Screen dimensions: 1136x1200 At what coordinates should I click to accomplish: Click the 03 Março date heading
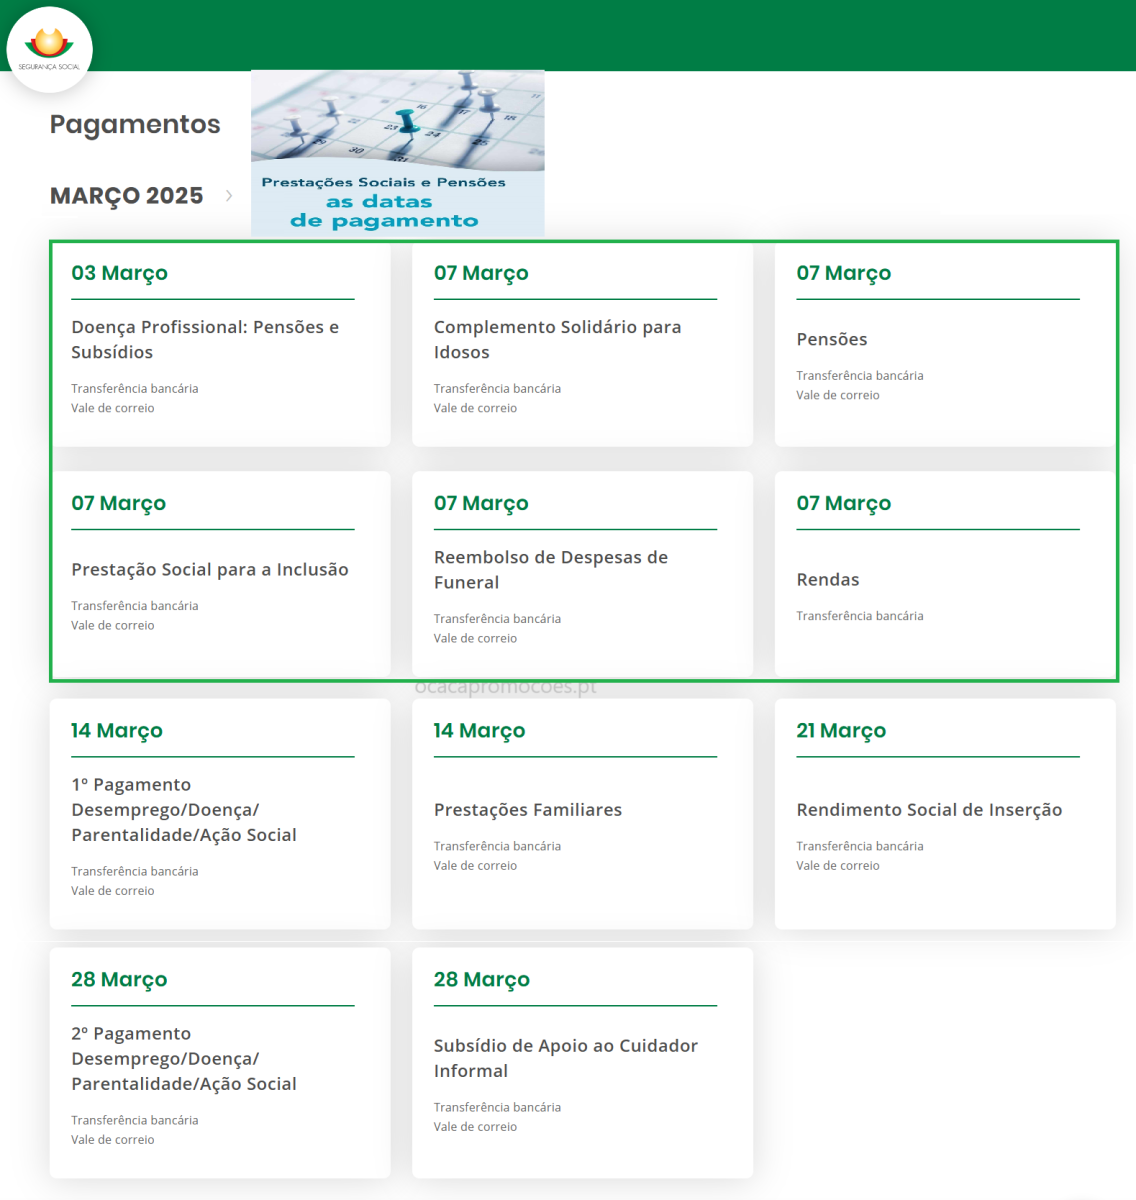[119, 273]
